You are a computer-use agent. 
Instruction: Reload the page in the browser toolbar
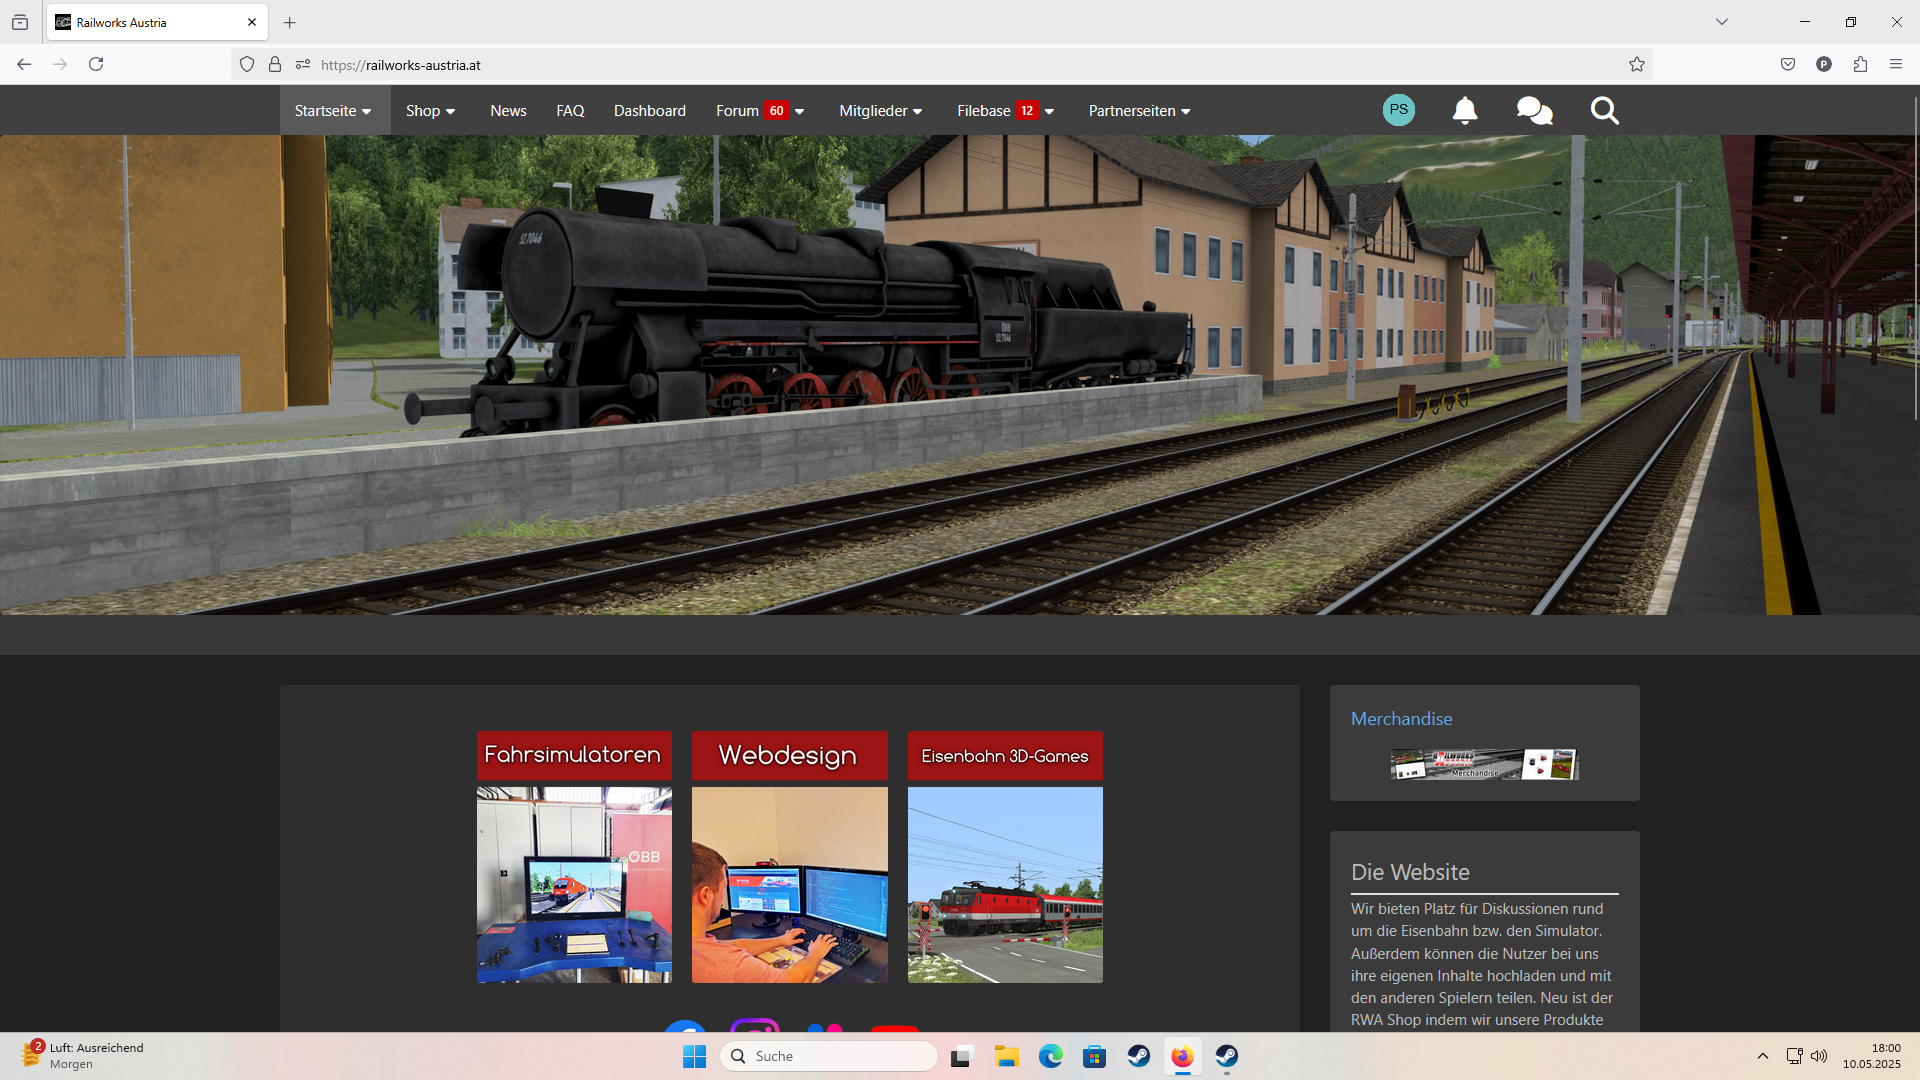[x=96, y=64]
